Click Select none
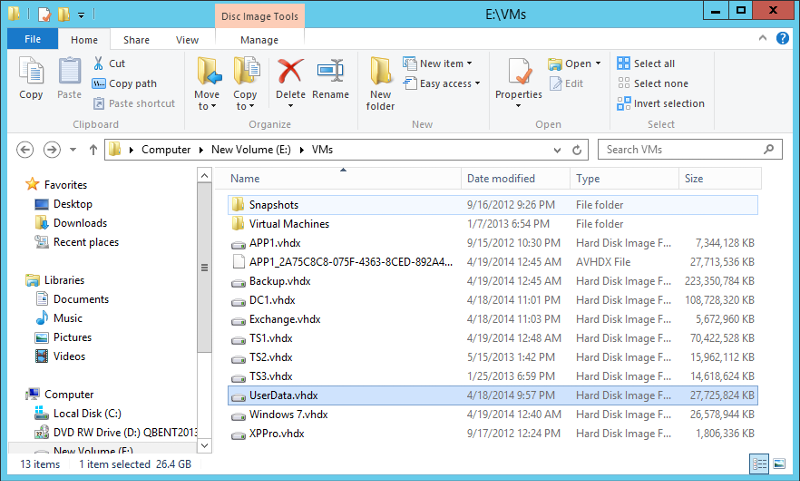800x481 pixels. click(x=653, y=83)
